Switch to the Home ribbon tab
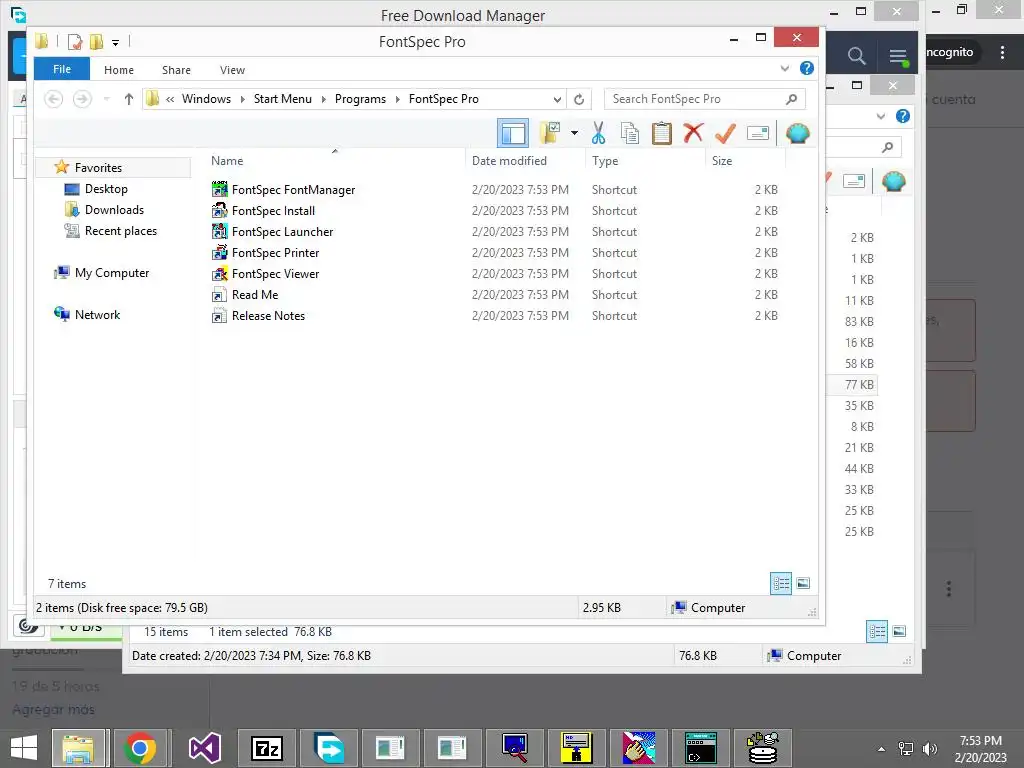Viewport: 1024px width, 768px height. [119, 70]
